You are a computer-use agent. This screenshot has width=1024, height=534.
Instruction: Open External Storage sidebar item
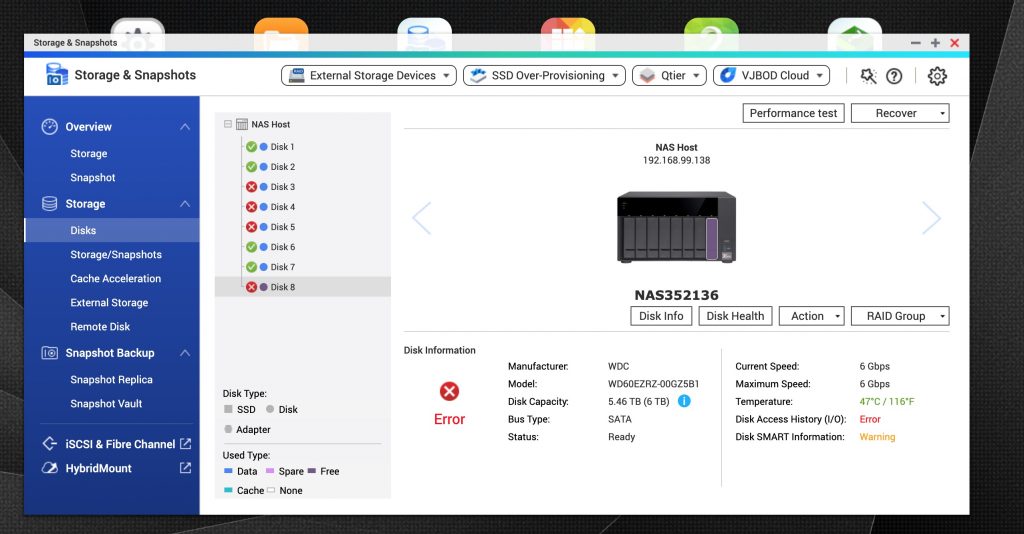coord(109,303)
